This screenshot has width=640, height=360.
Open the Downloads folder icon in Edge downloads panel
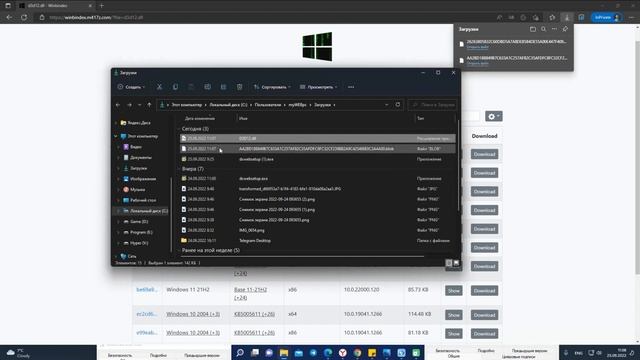(533, 29)
